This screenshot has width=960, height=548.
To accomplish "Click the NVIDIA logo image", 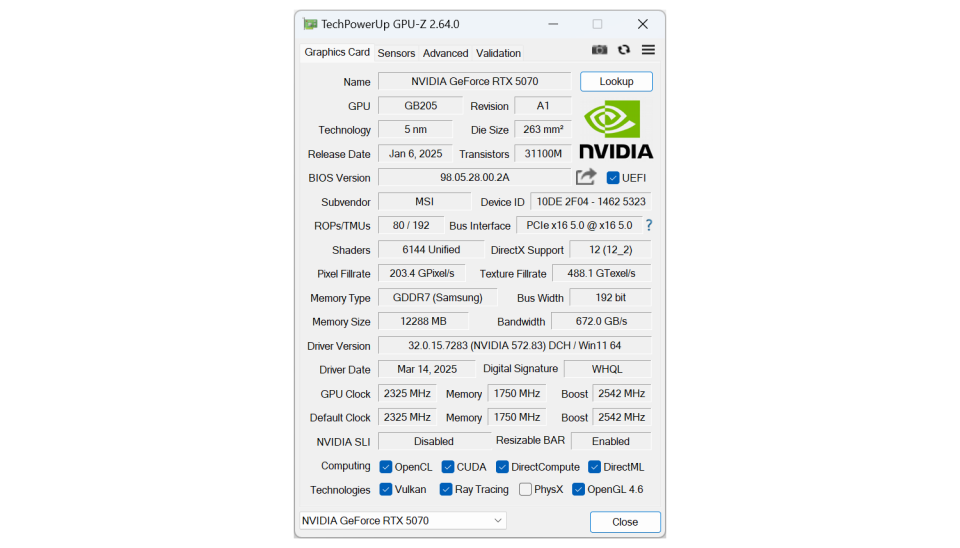I will pyautogui.click(x=616, y=129).
